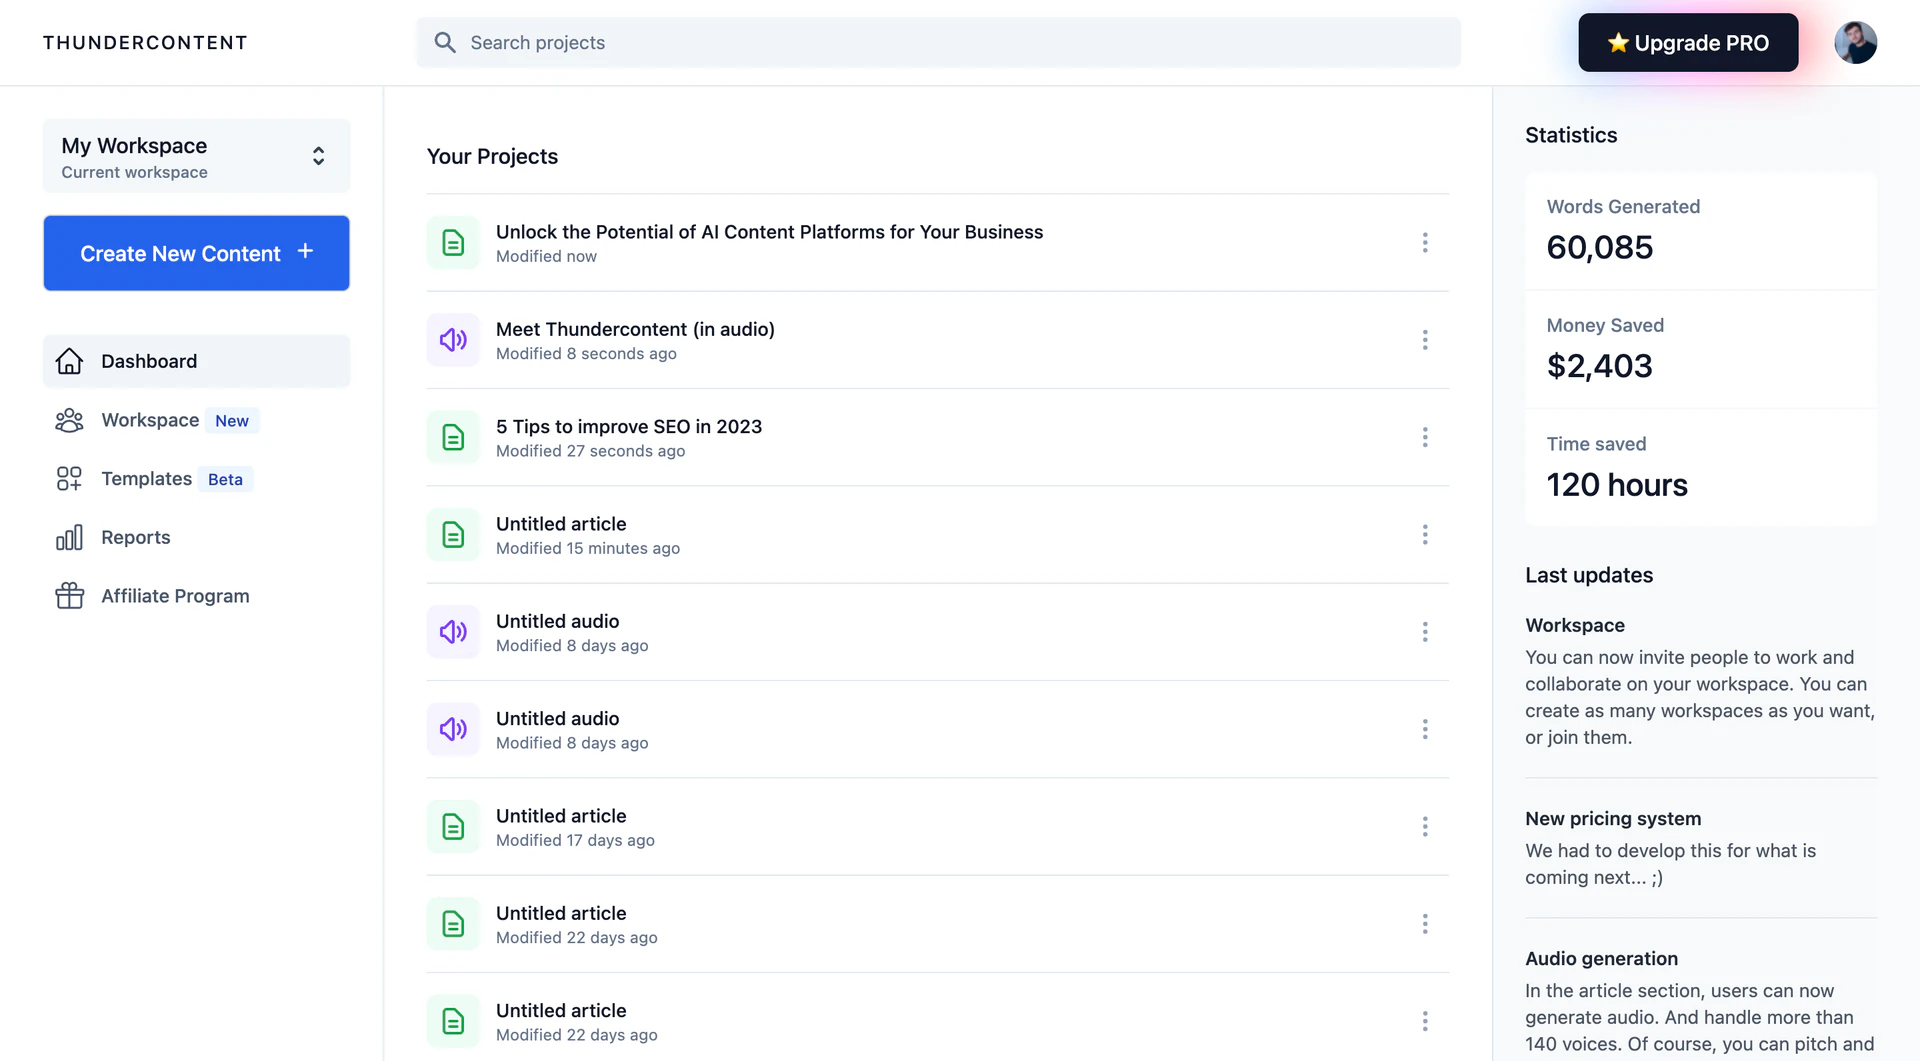
Task: Expand the My Workspace switcher chevrons
Action: [x=317, y=156]
